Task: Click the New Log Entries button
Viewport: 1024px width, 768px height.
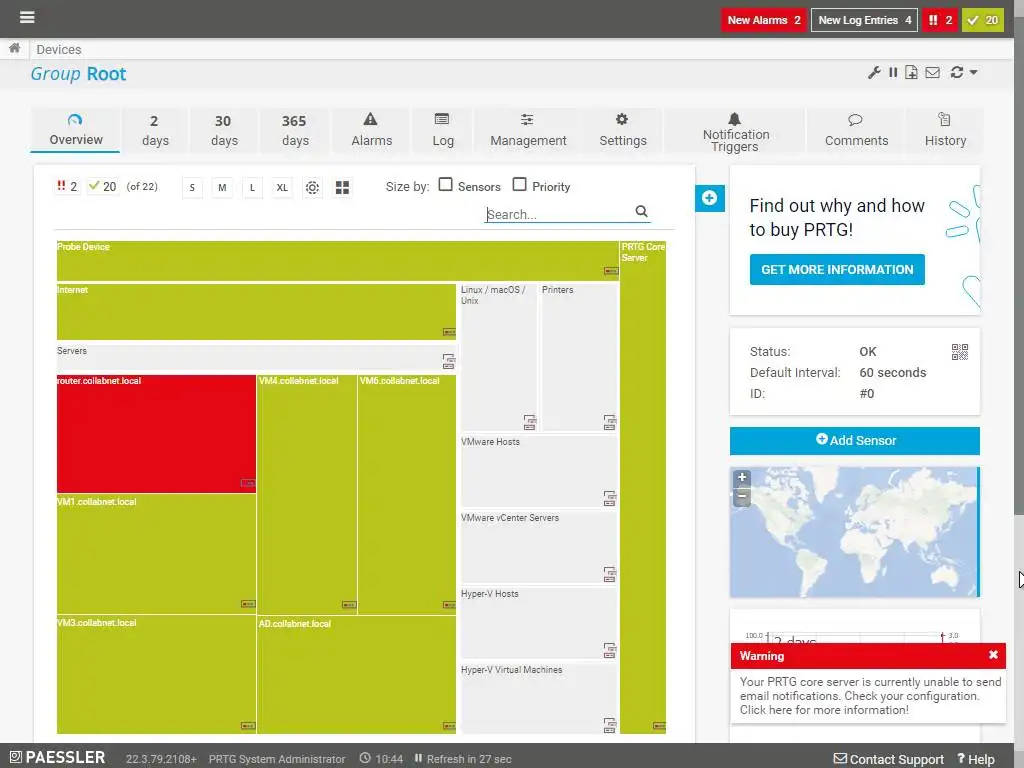Action: [x=864, y=20]
